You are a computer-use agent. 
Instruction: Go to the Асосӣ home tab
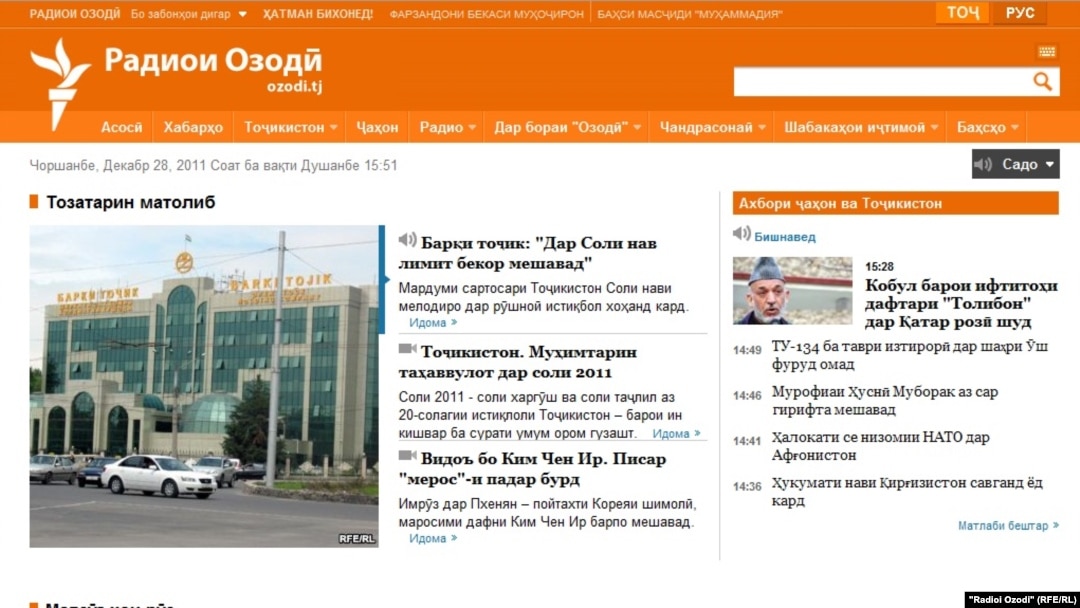(122, 127)
